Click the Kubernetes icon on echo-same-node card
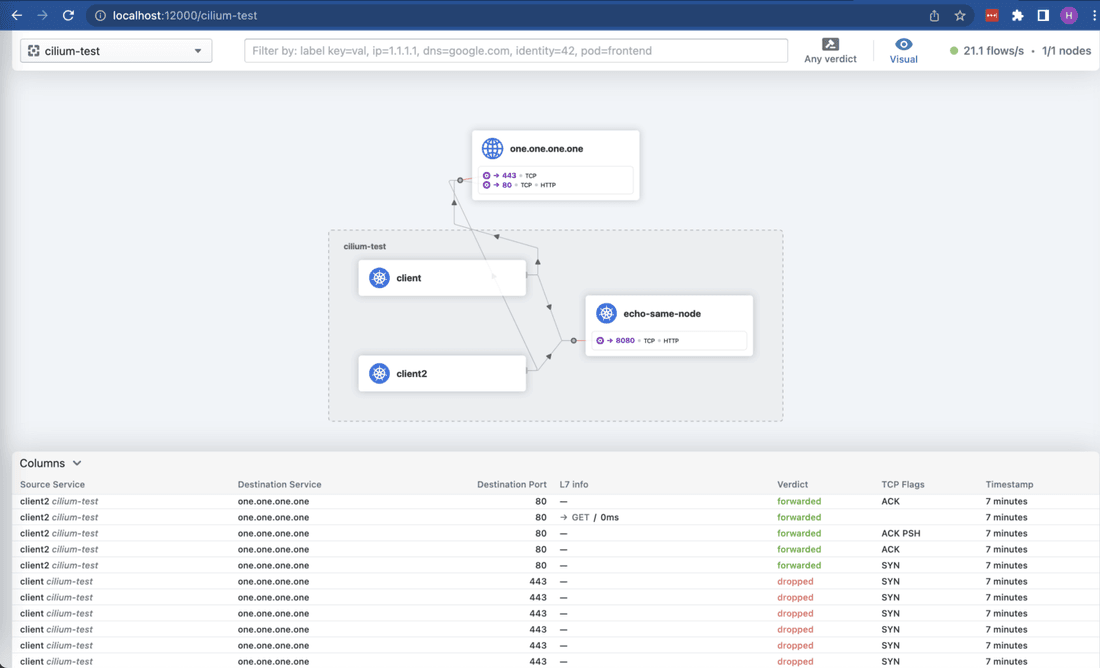Screen dimensions: 1100x668 [606, 313]
